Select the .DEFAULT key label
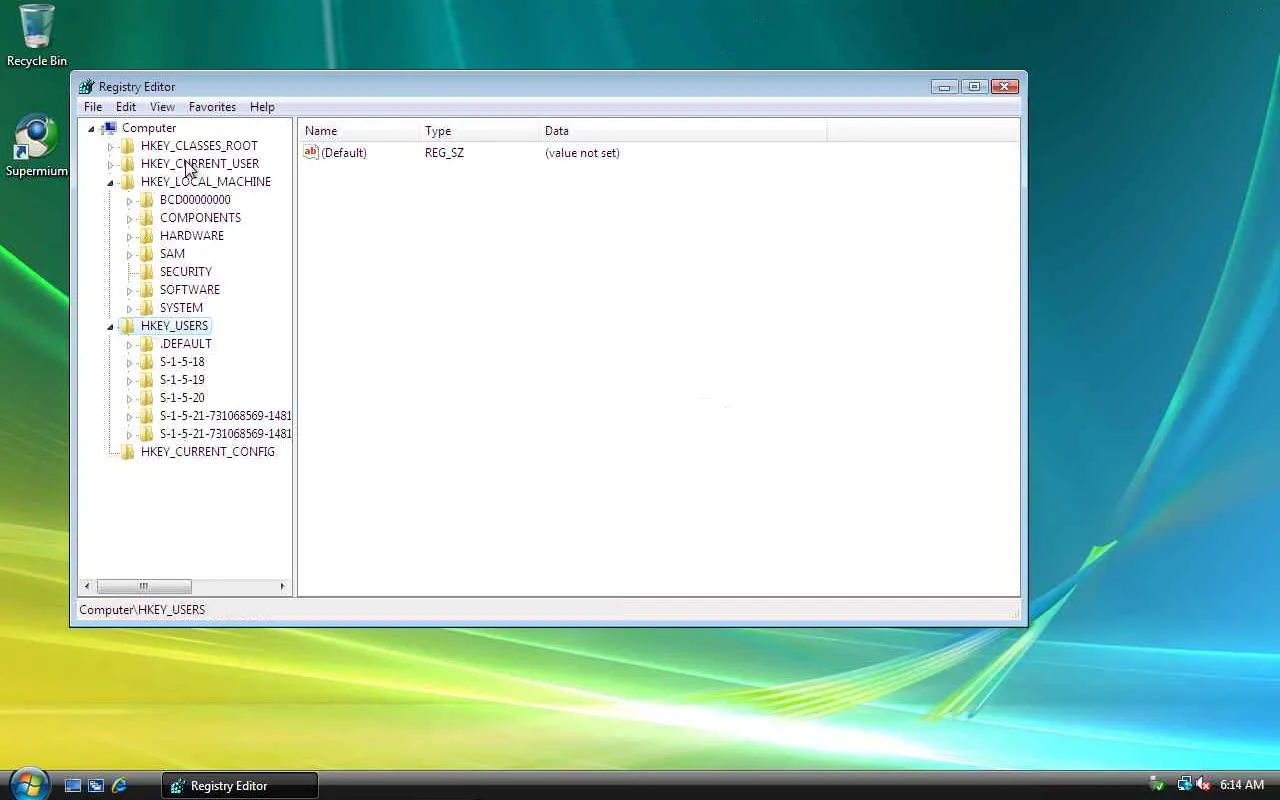Image resolution: width=1280 pixels, height=800 pixels. tap(186, 344)
